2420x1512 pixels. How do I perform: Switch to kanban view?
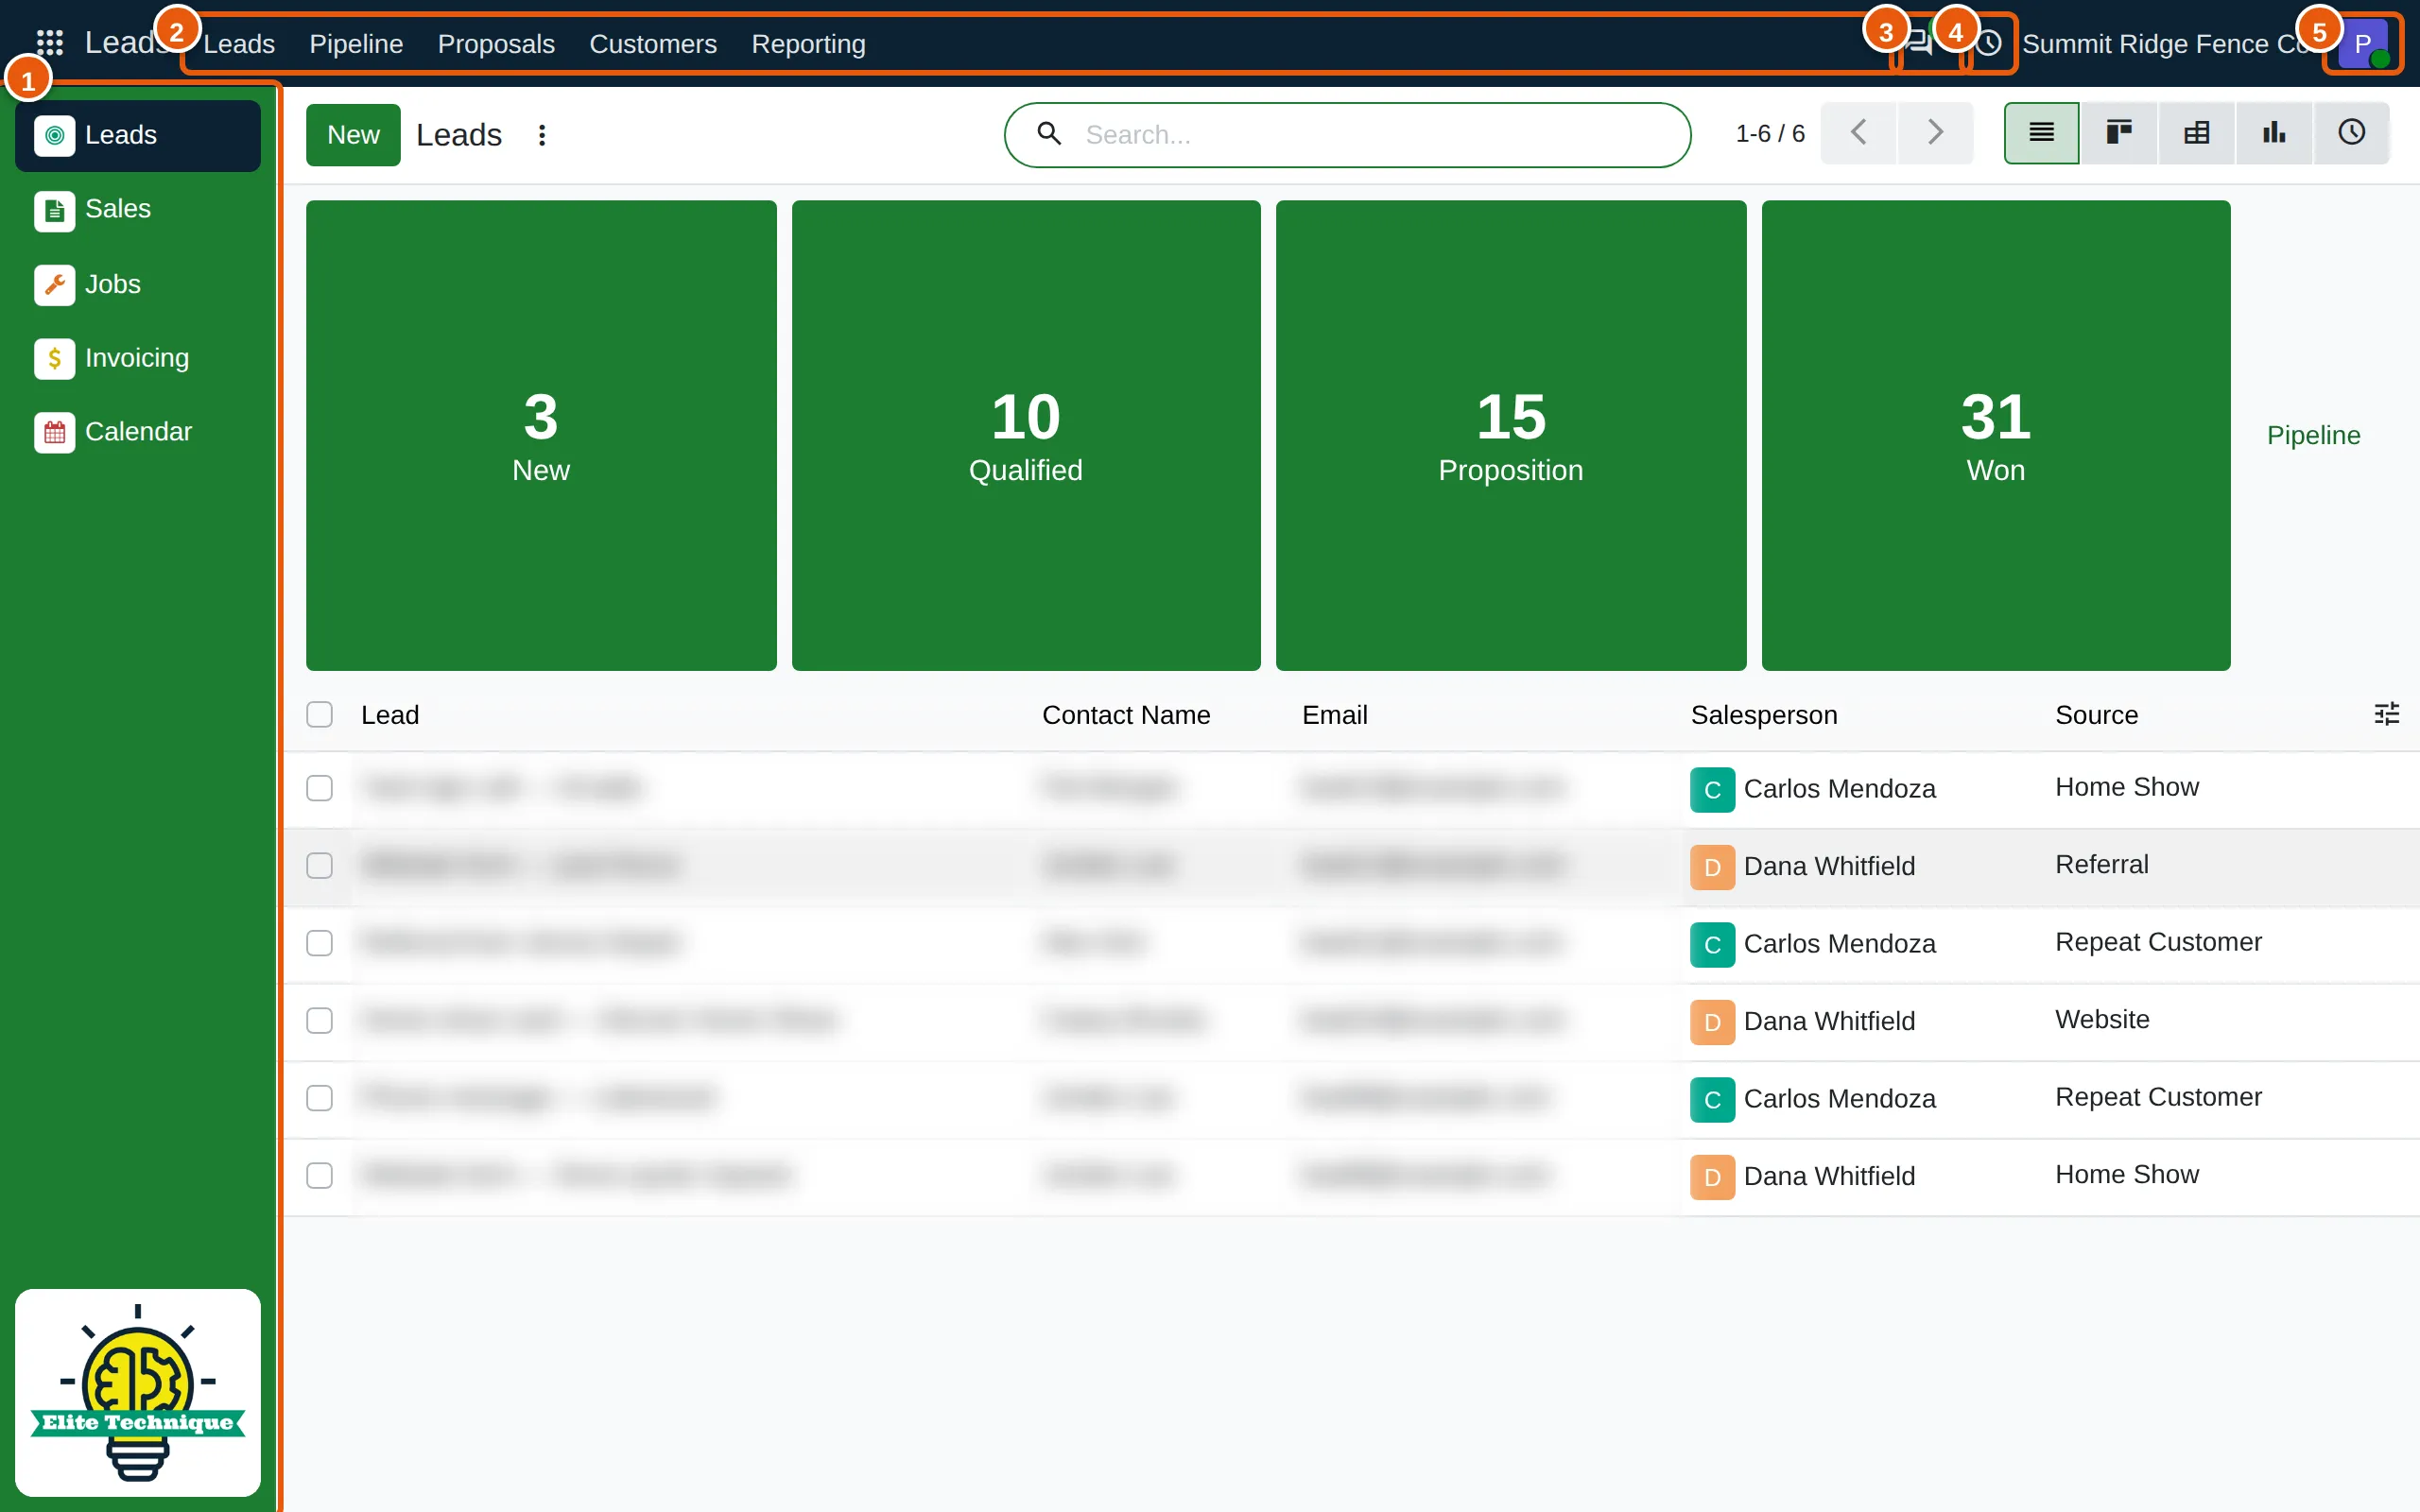(x=2119, y=133)
